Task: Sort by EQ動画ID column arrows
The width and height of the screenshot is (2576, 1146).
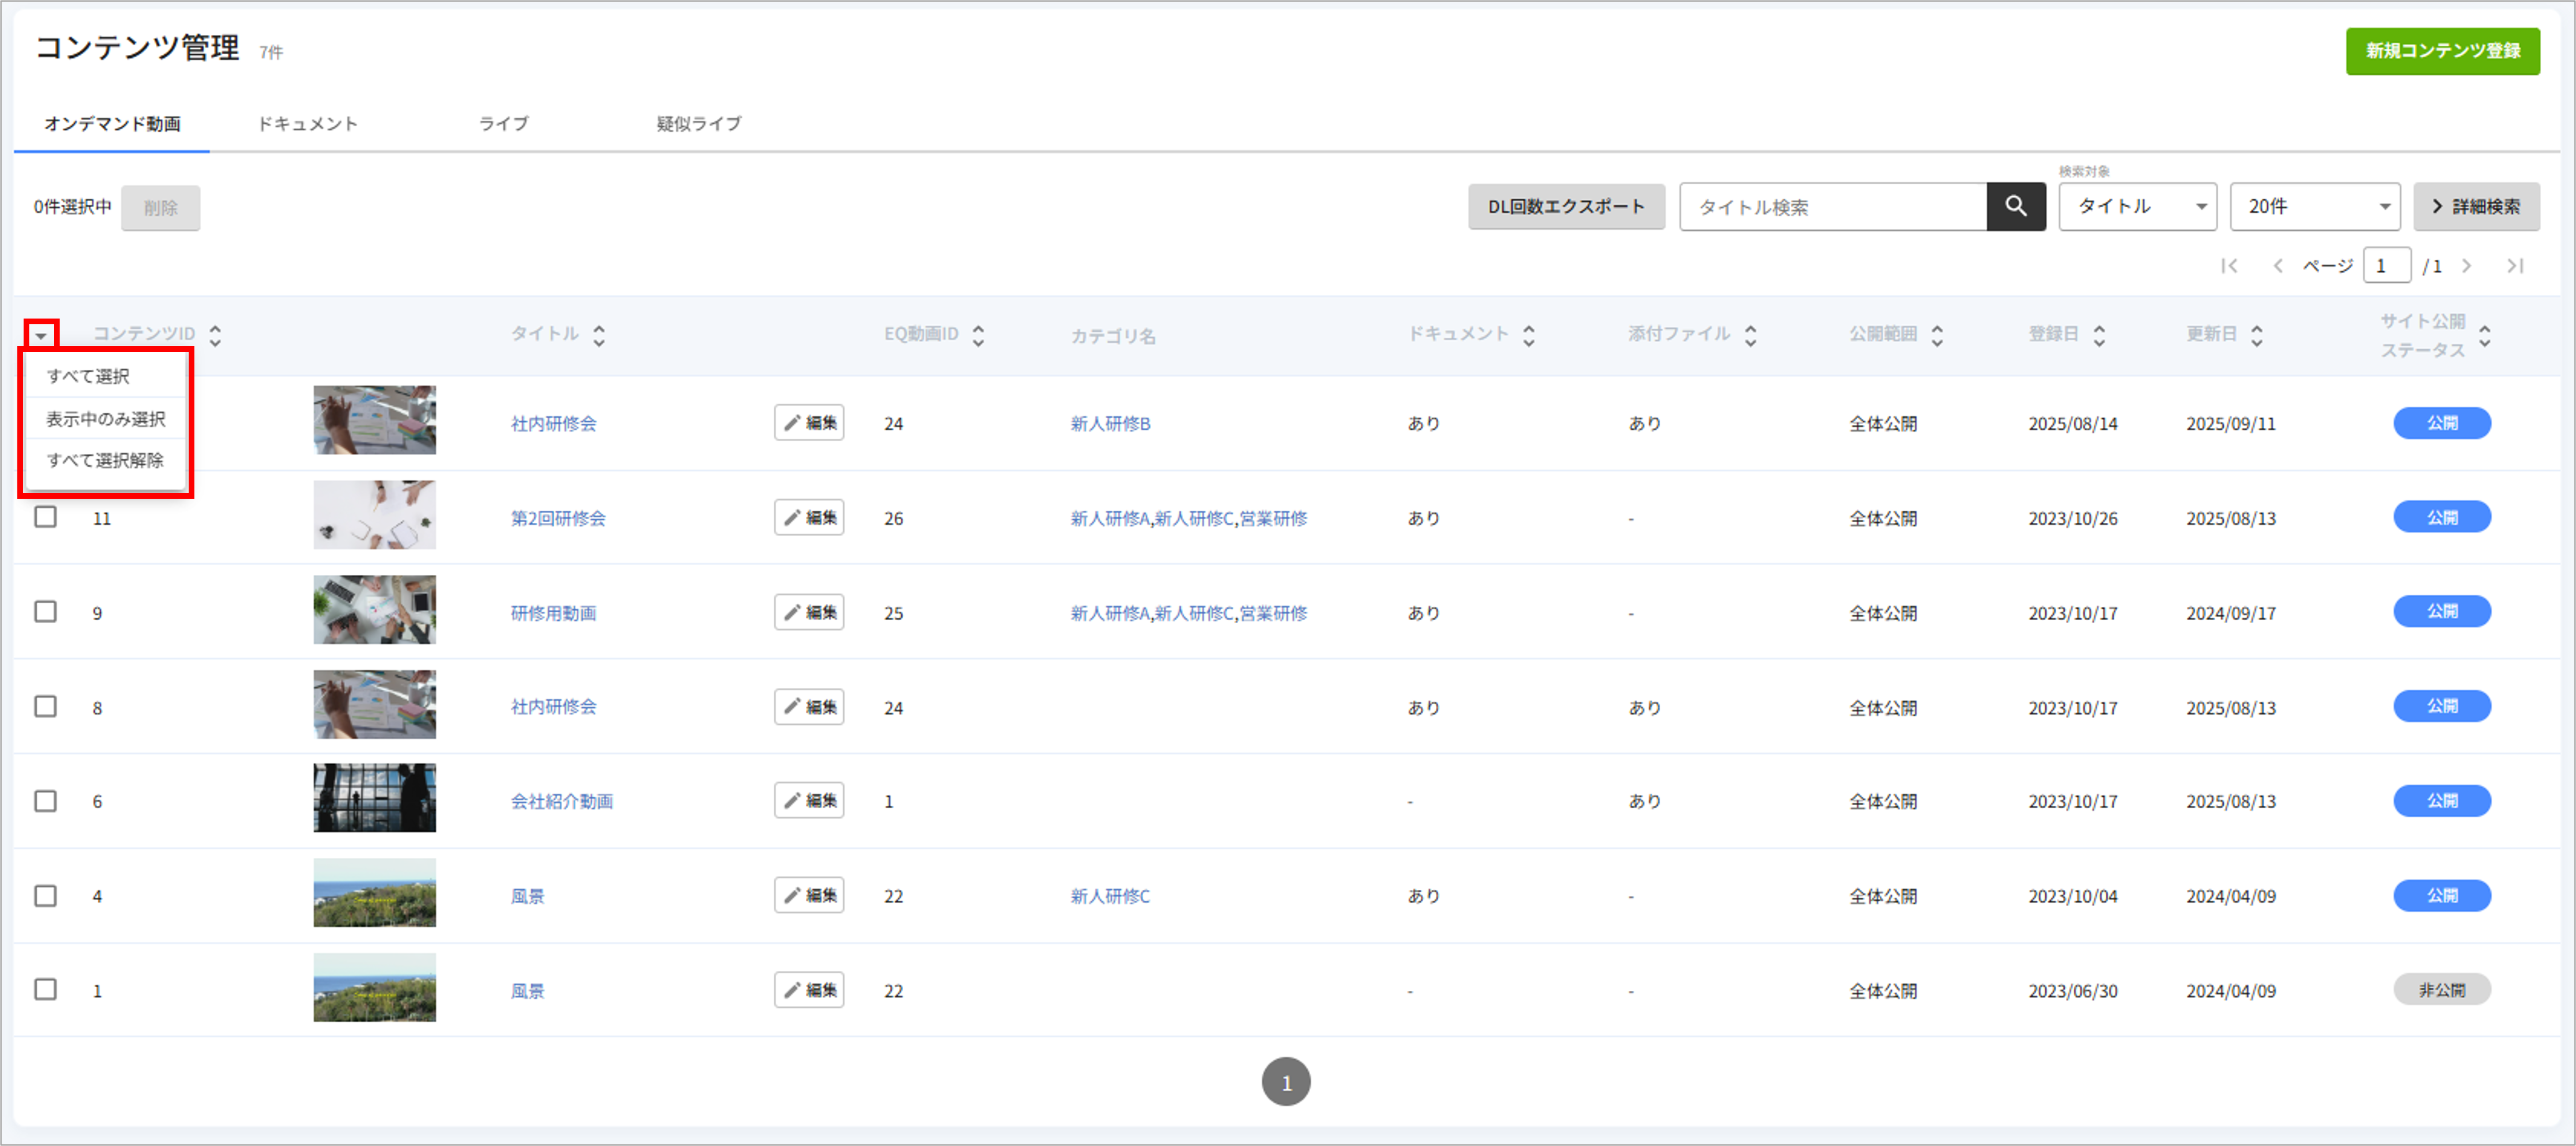Action: (978, 335)
